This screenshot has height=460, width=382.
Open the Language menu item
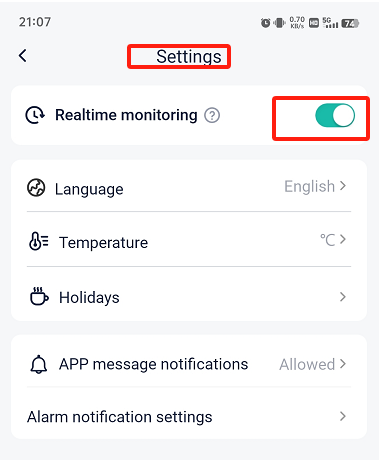(189, 187)
